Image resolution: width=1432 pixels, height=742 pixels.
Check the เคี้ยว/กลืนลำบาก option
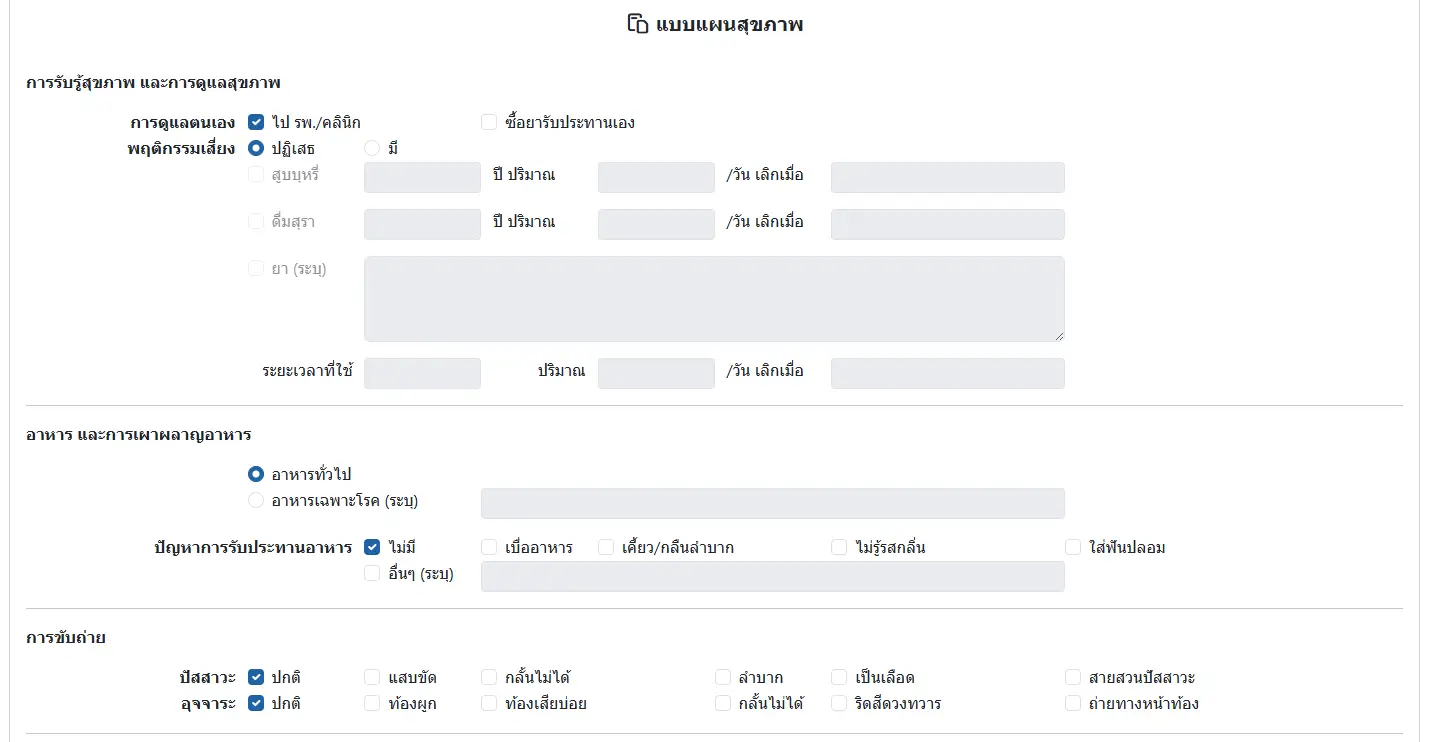click(x=606, y=547)
